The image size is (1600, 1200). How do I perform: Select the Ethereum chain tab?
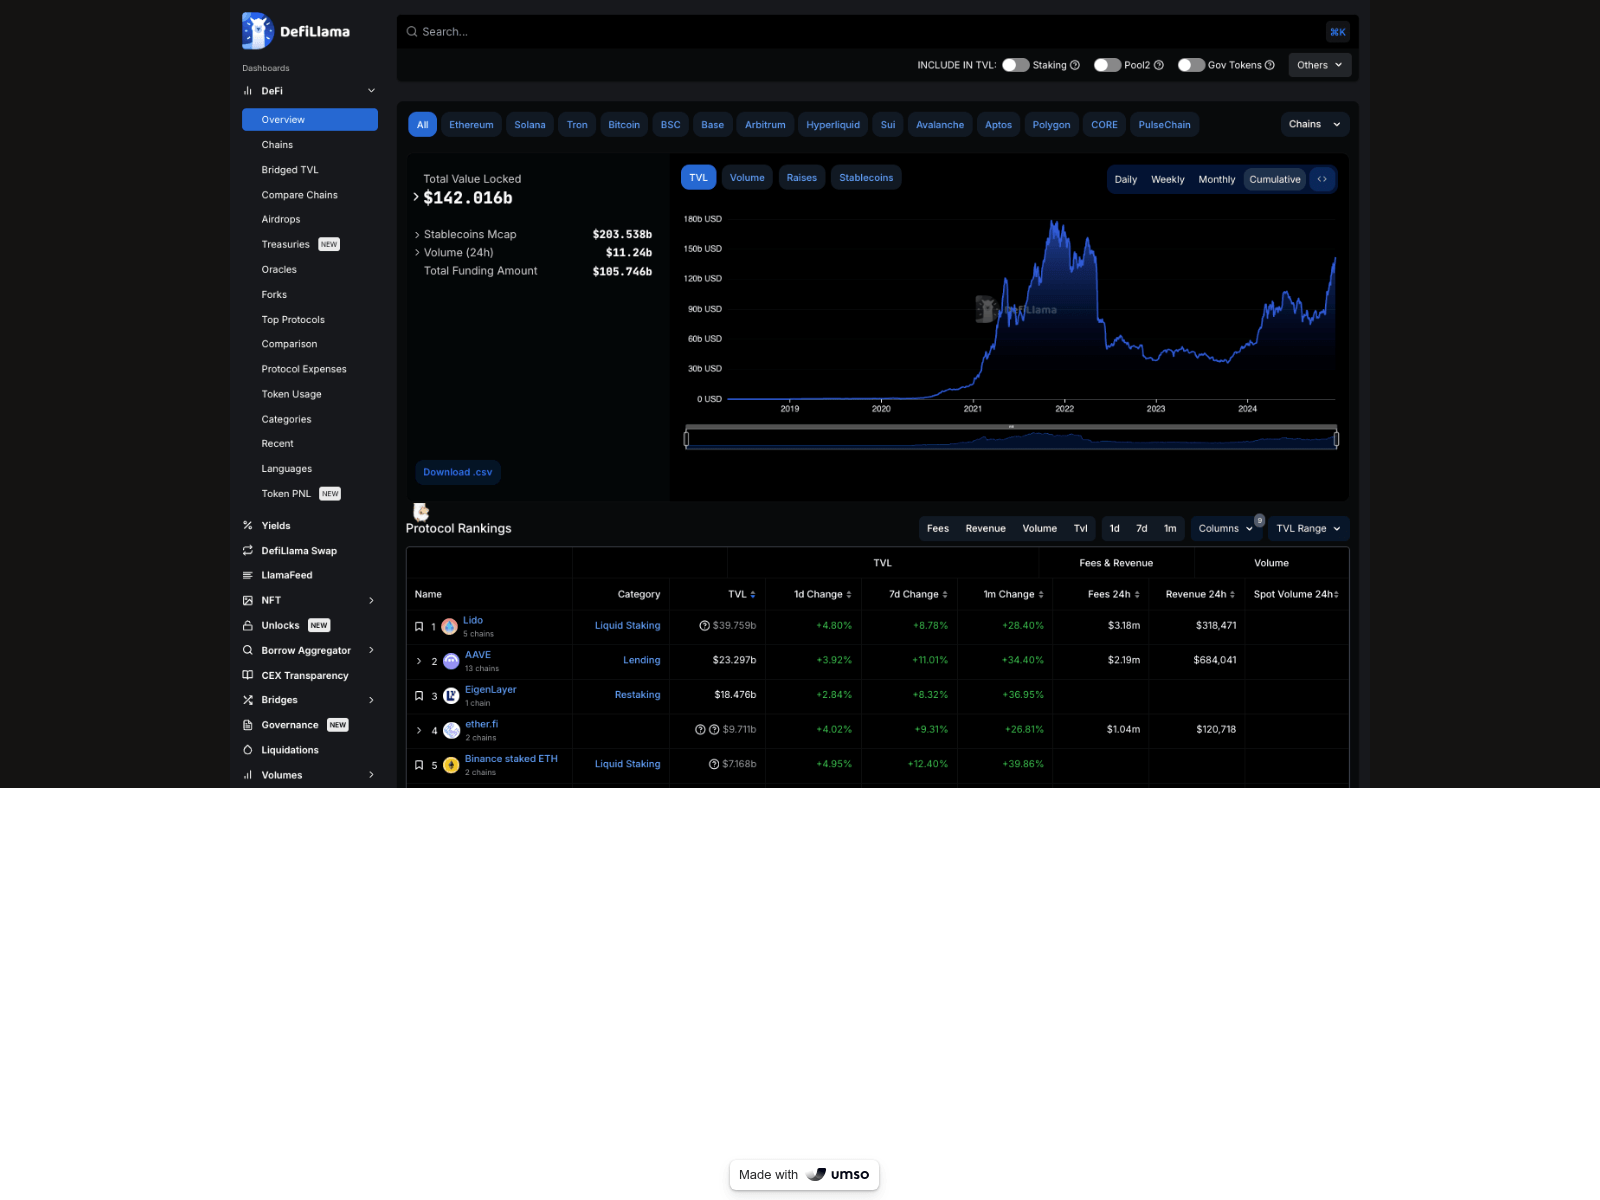(x=471, y=125)
